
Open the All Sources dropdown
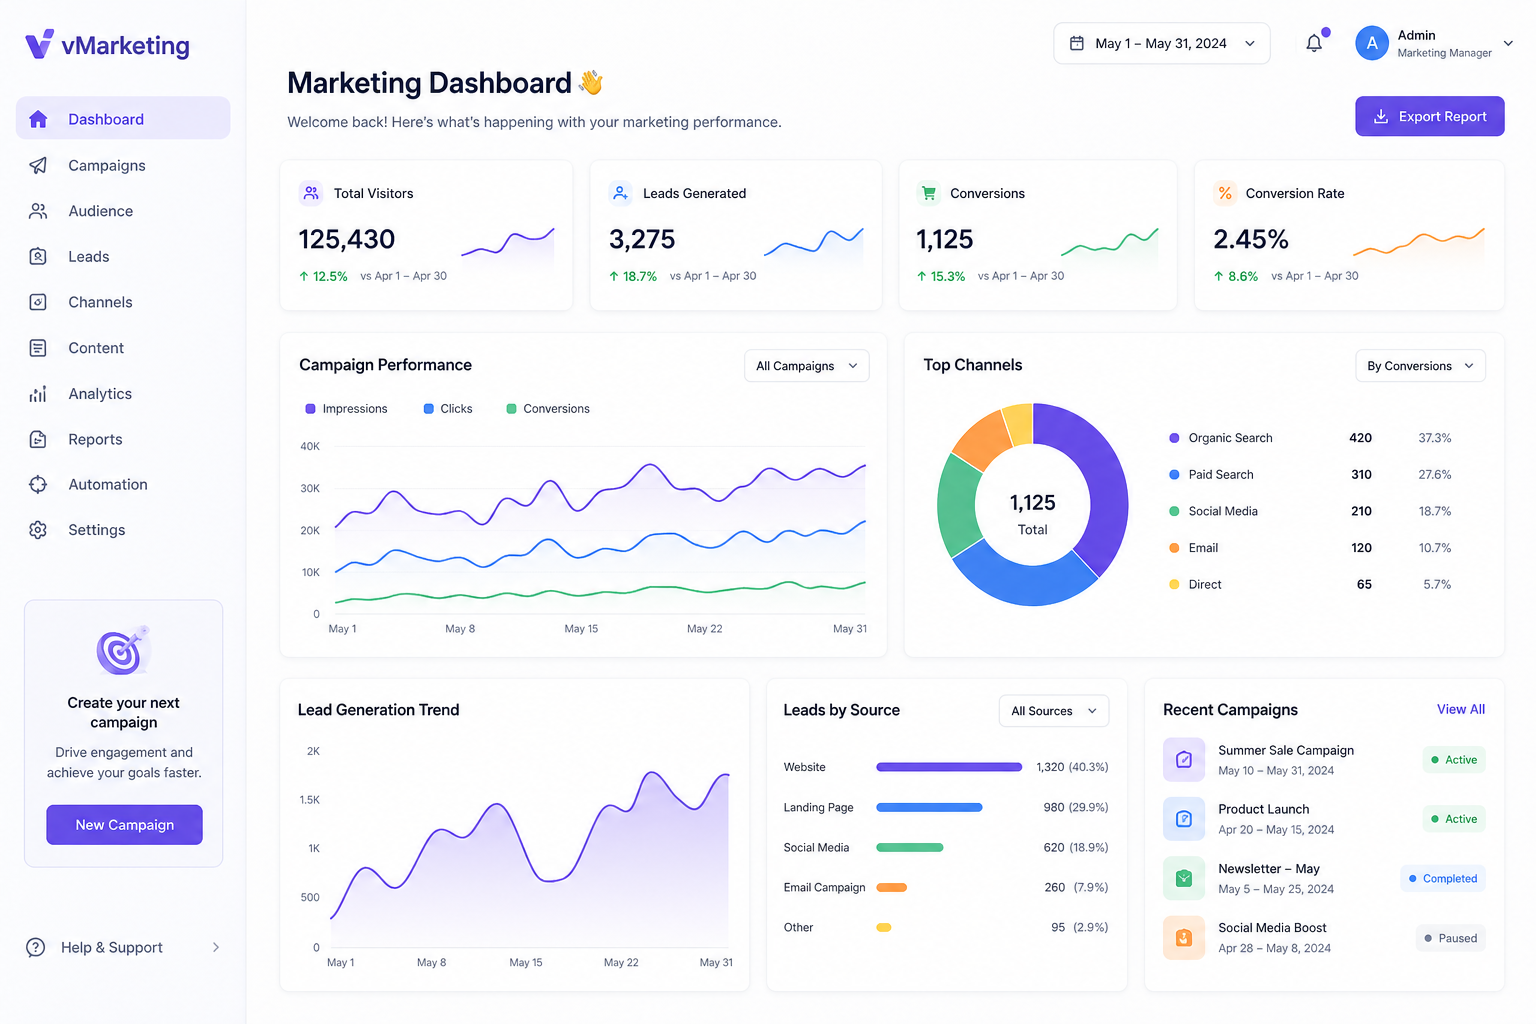coord(1054,711)
